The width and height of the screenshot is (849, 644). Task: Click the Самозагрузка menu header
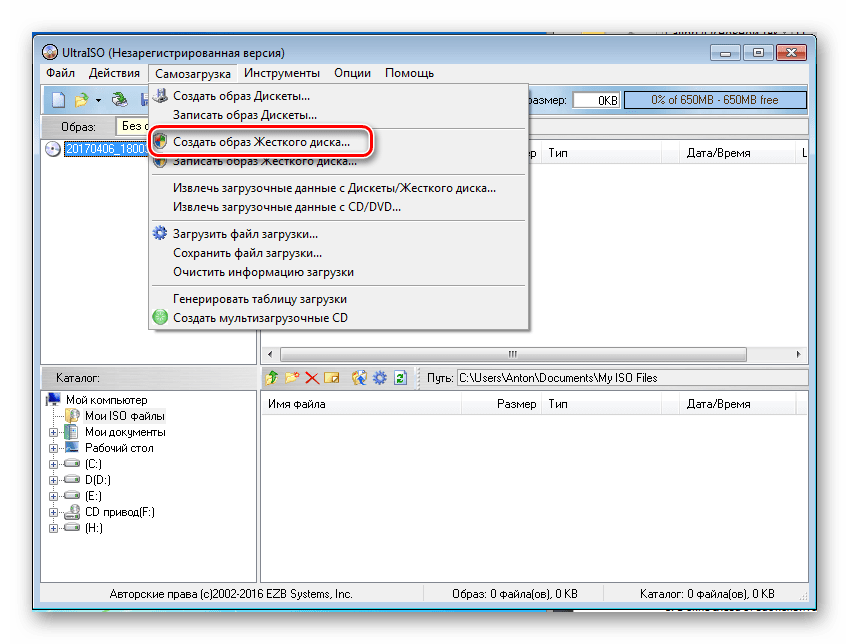(193, 74)
